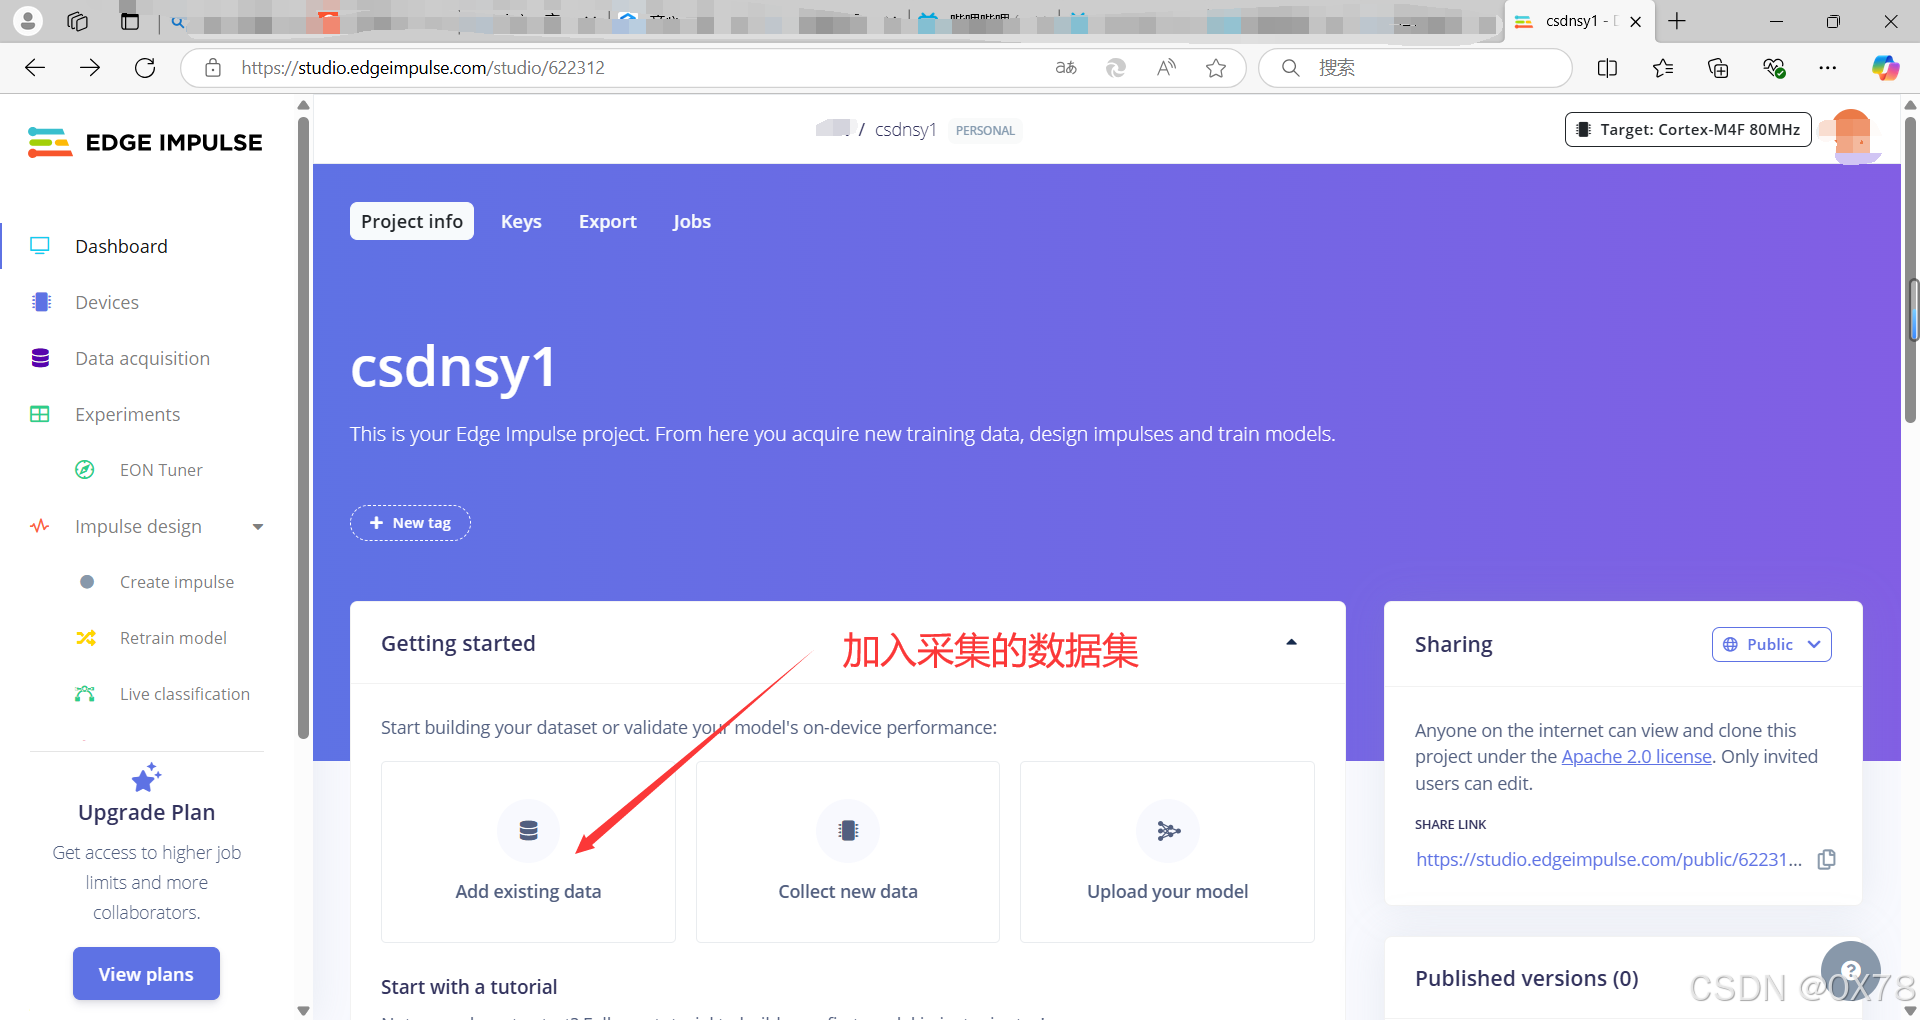Click the help question mark bubble
This screenshot has height=1020, width=1920.
pos(1851,970)
